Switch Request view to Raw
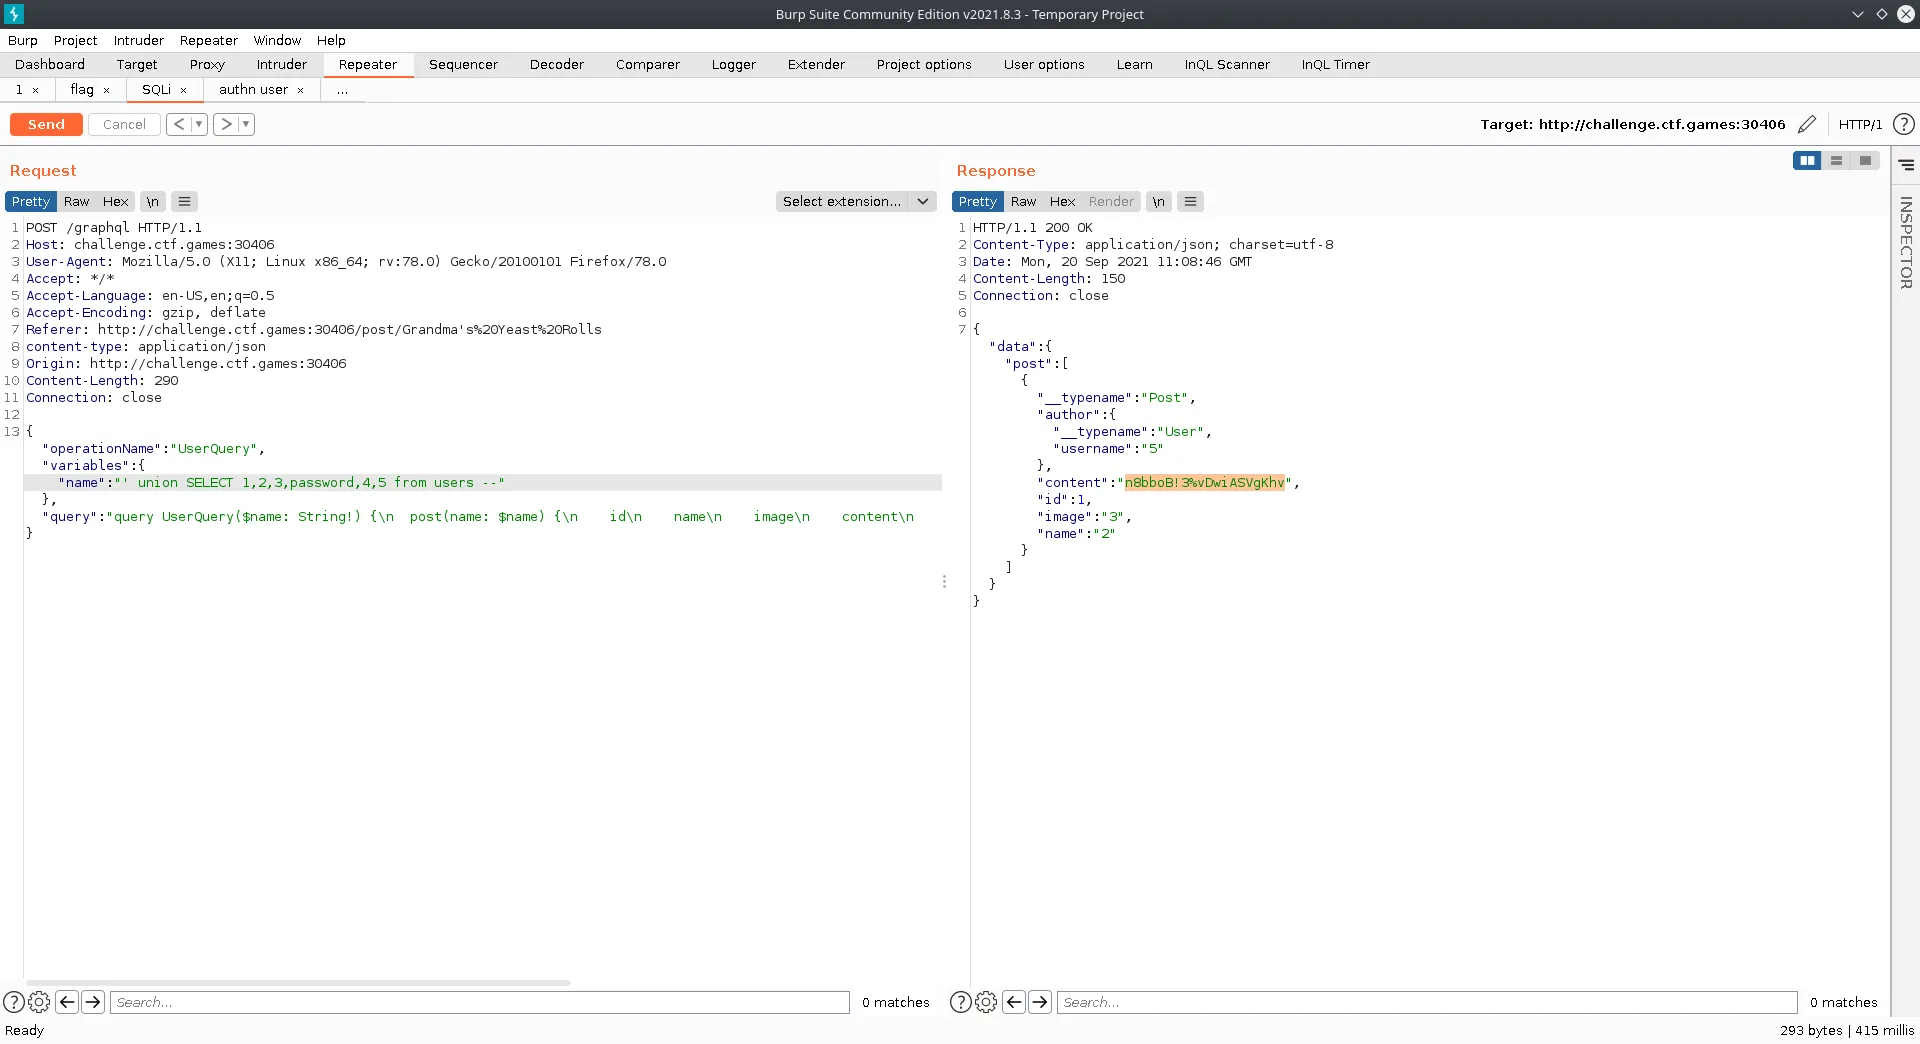 pyautogui.click(x=76, y=201)
